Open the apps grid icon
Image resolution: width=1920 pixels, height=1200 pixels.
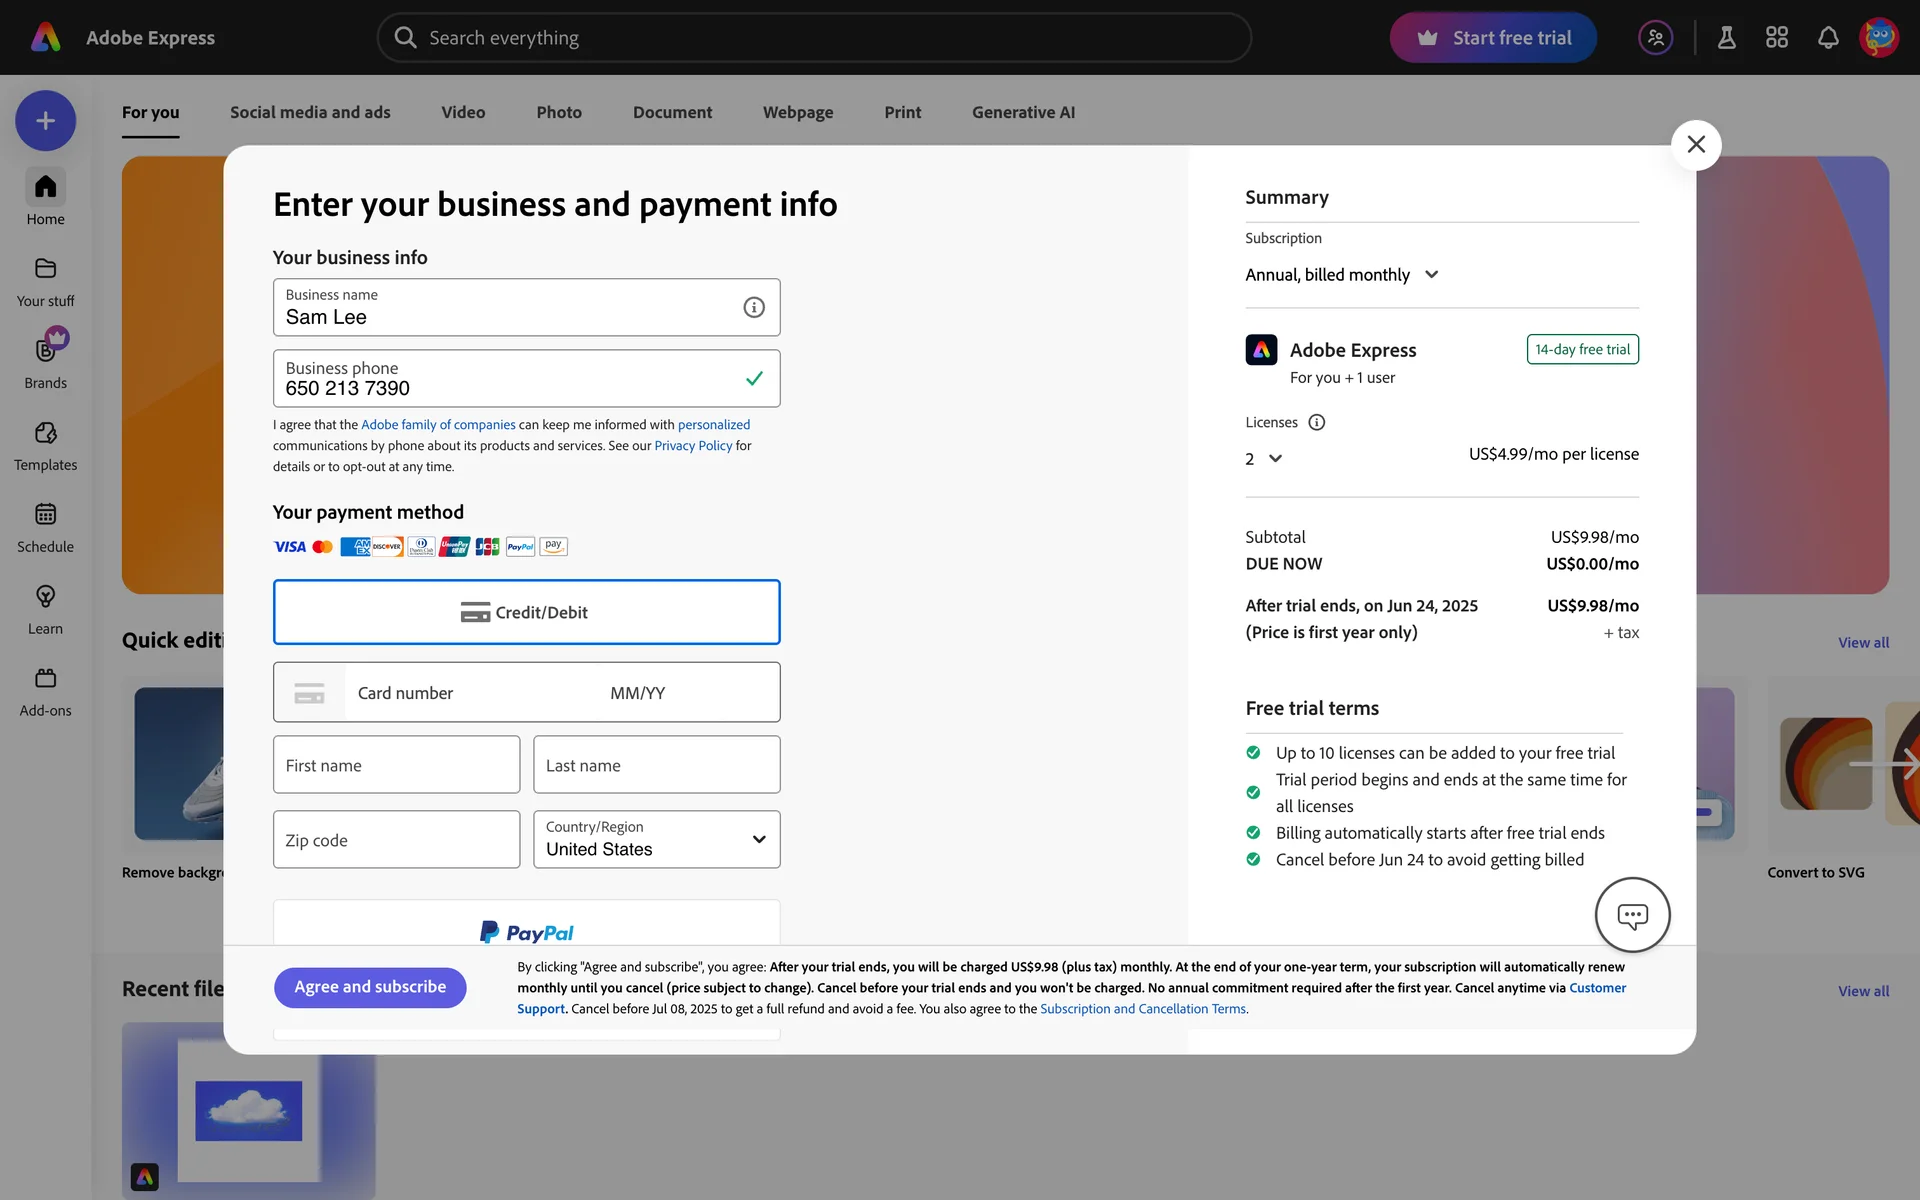tap(1776, 38)
